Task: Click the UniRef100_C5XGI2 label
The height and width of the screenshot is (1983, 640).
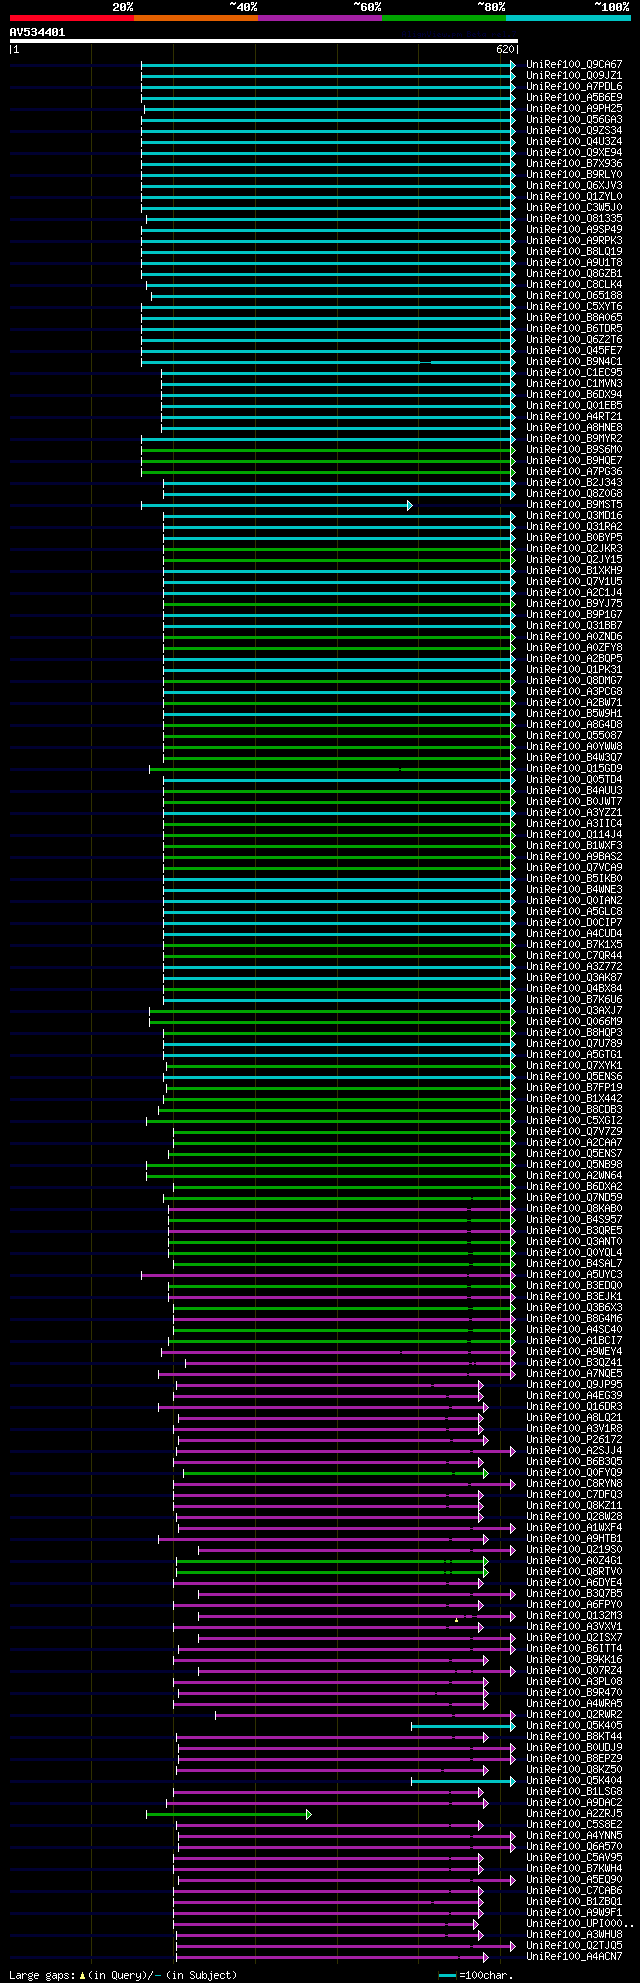Action: [574, 1121]
